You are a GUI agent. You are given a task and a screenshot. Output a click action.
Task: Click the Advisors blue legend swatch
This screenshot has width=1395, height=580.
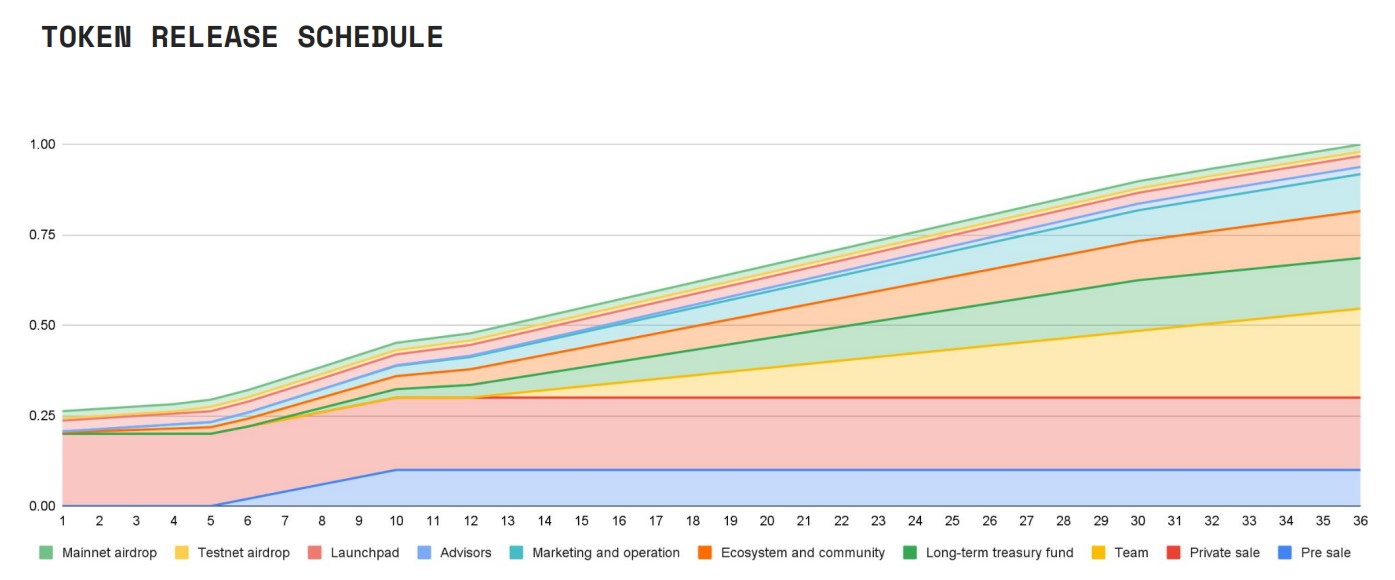(423, 553)
